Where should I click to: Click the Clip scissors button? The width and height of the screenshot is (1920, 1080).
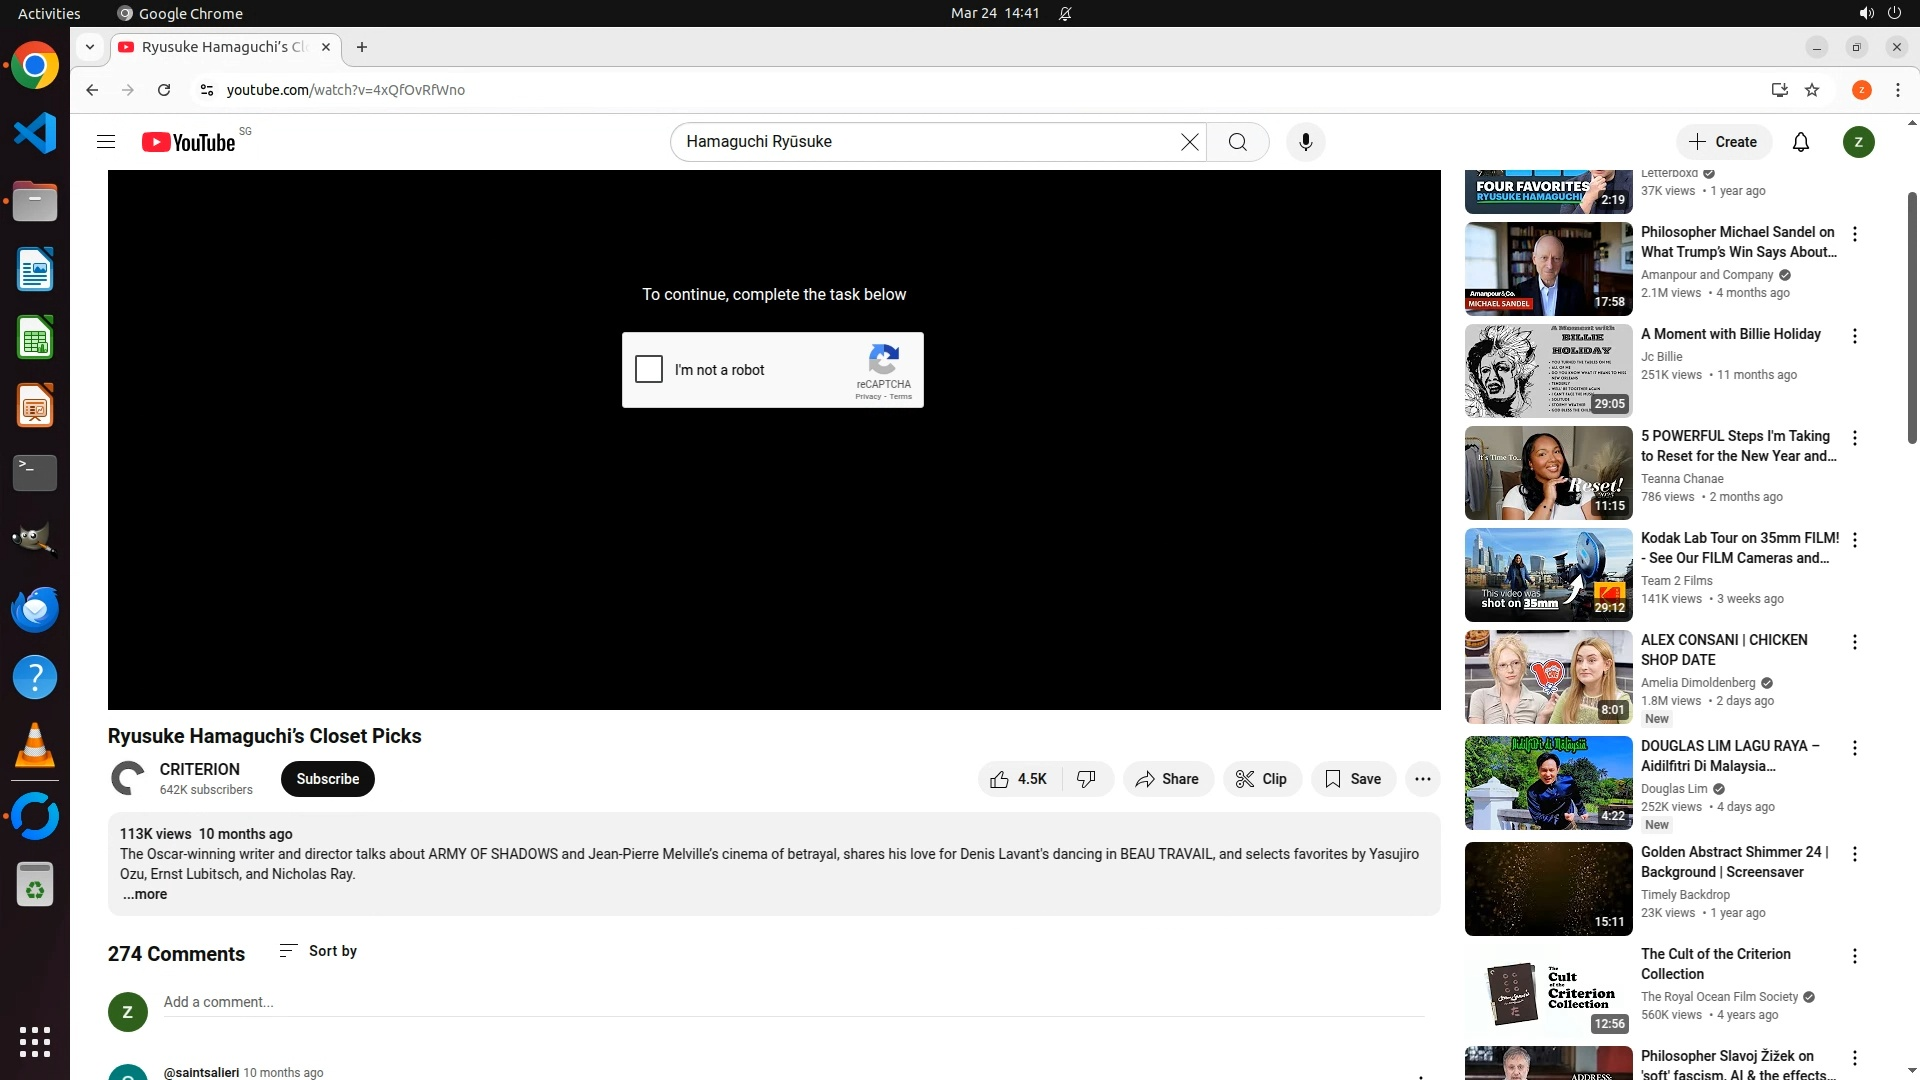[1261, 779]
